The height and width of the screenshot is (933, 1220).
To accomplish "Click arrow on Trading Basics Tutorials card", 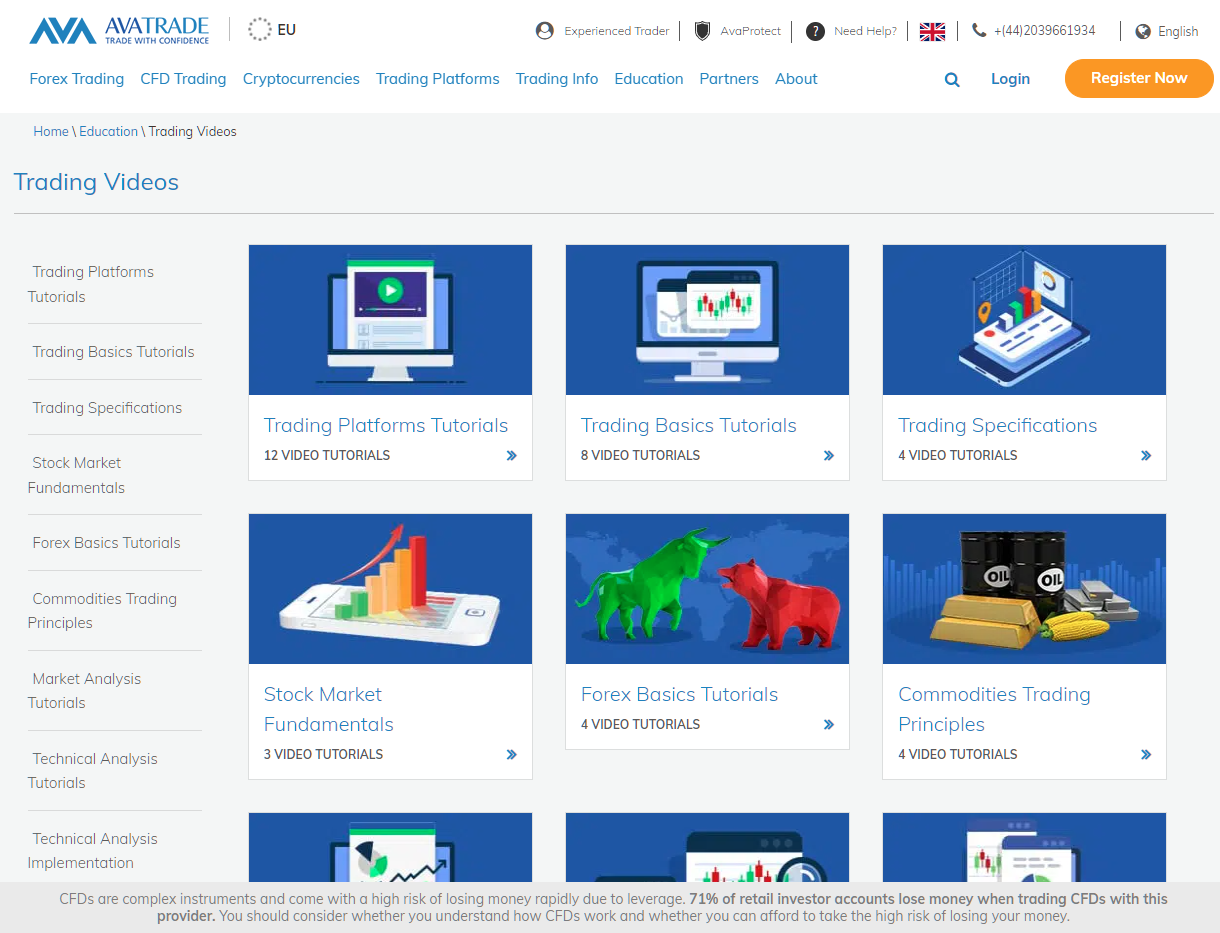I will click(x=829, y=455).
